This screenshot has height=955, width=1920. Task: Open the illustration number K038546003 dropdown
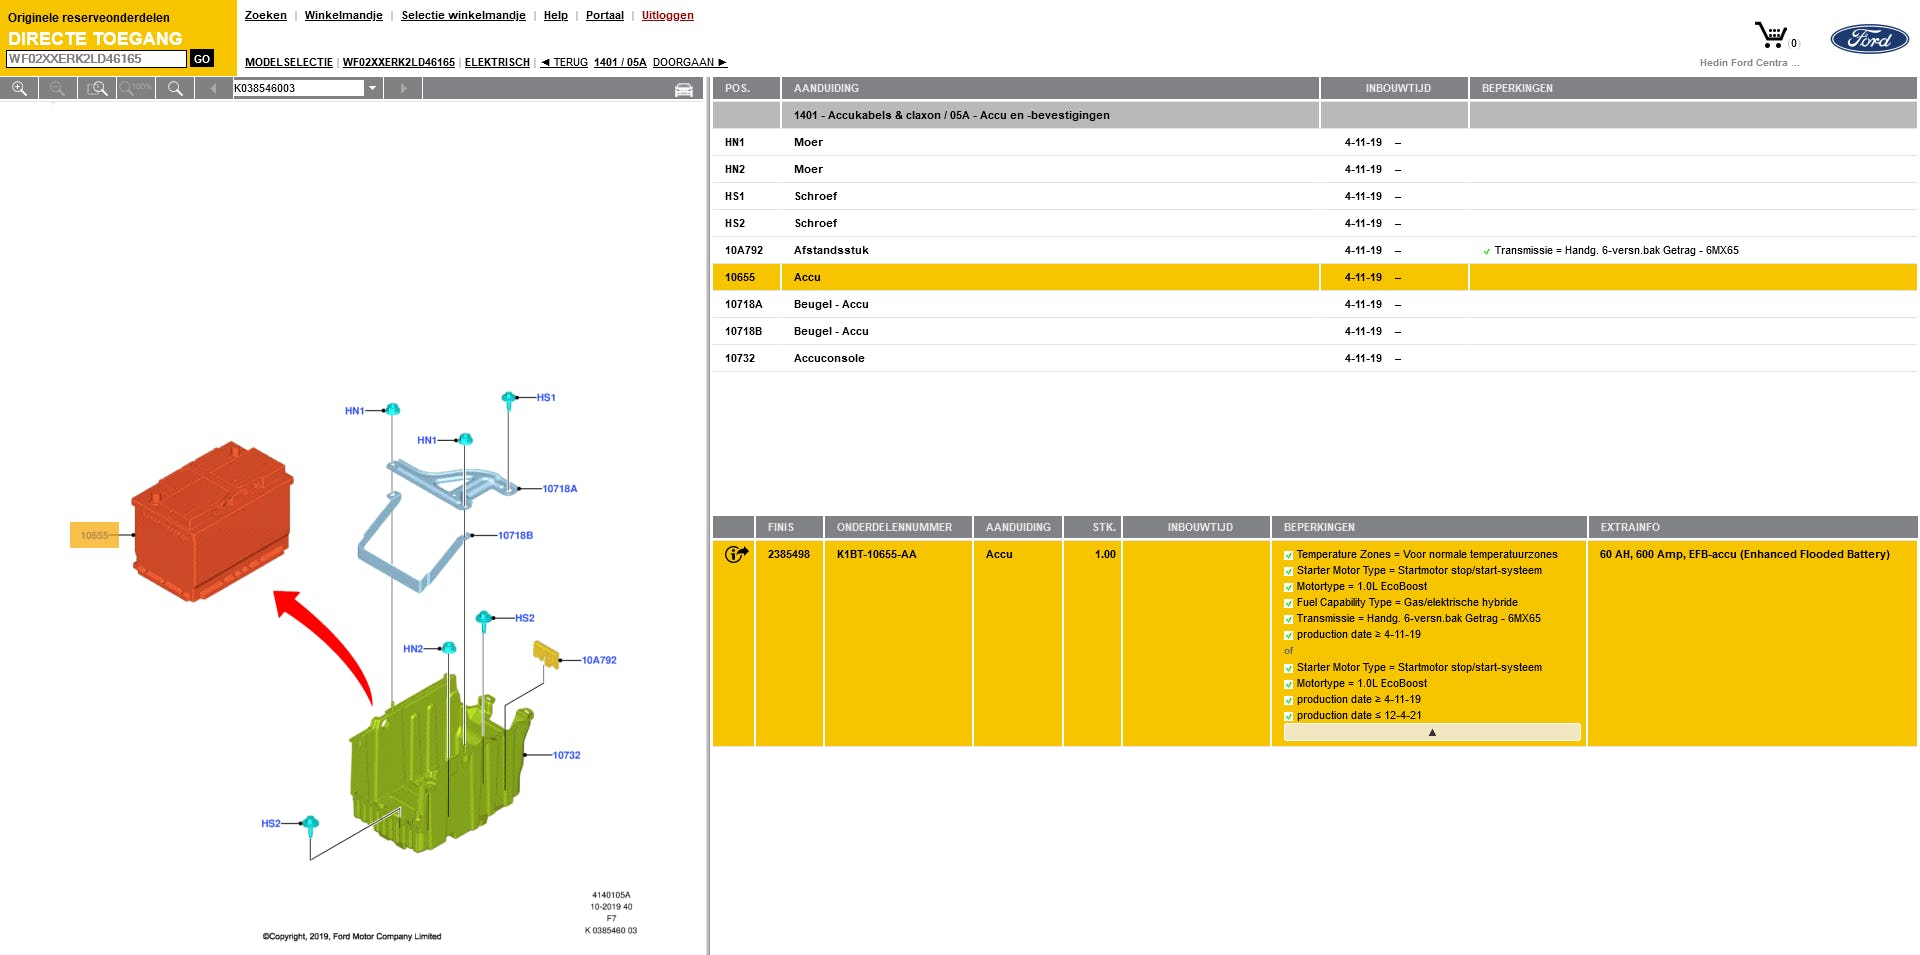372,88
